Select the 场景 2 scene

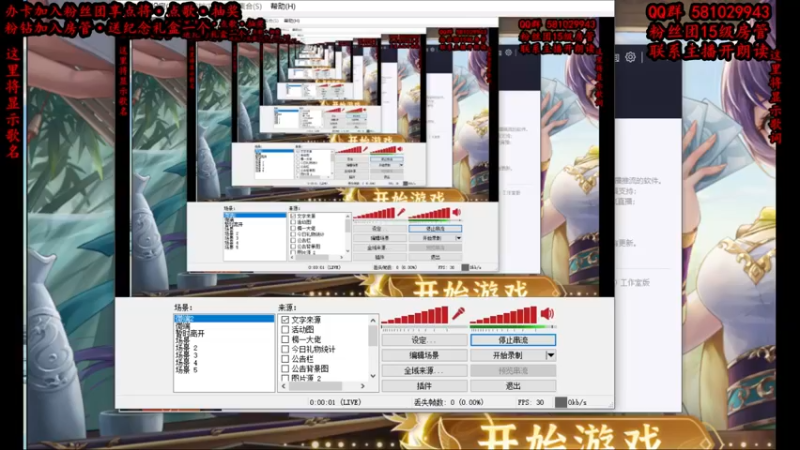[x=186, y=348]
